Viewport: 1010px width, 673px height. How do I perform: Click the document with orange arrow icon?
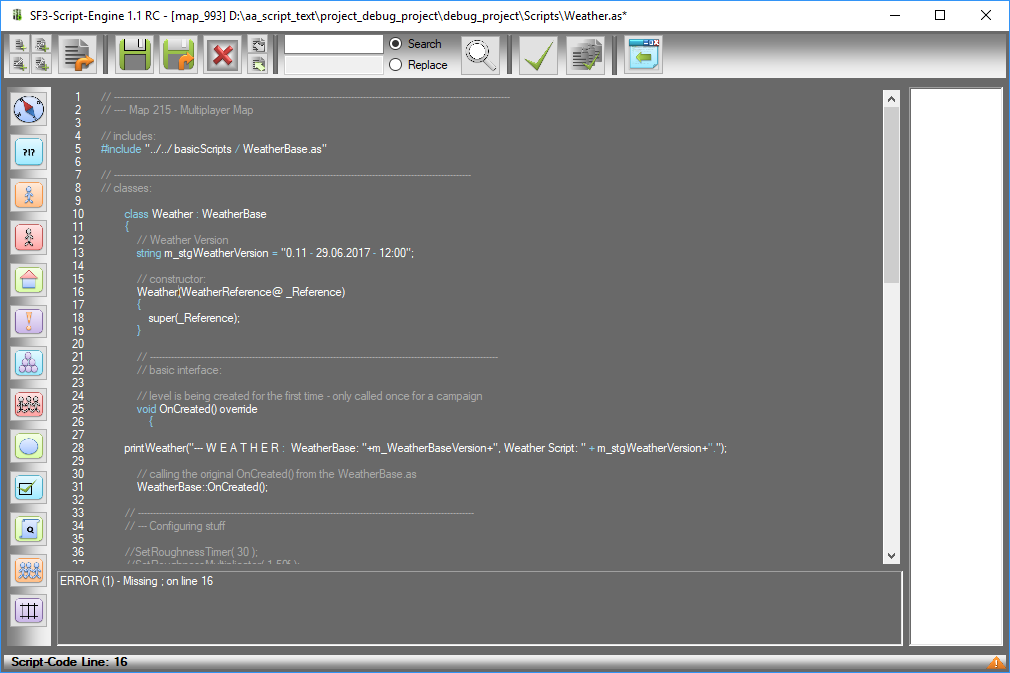(77, 55)
